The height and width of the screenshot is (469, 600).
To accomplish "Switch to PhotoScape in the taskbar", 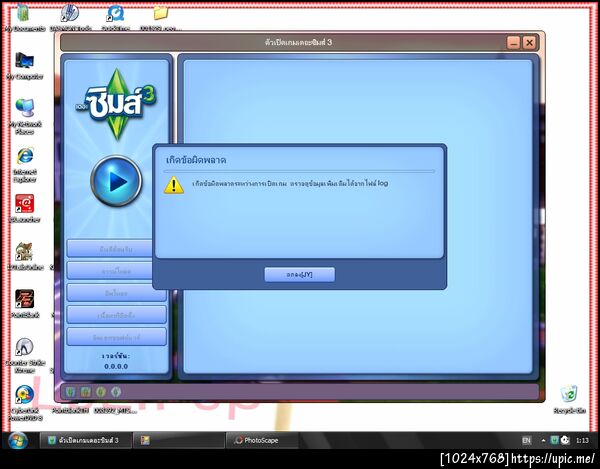I will click(x=261, y=440).
